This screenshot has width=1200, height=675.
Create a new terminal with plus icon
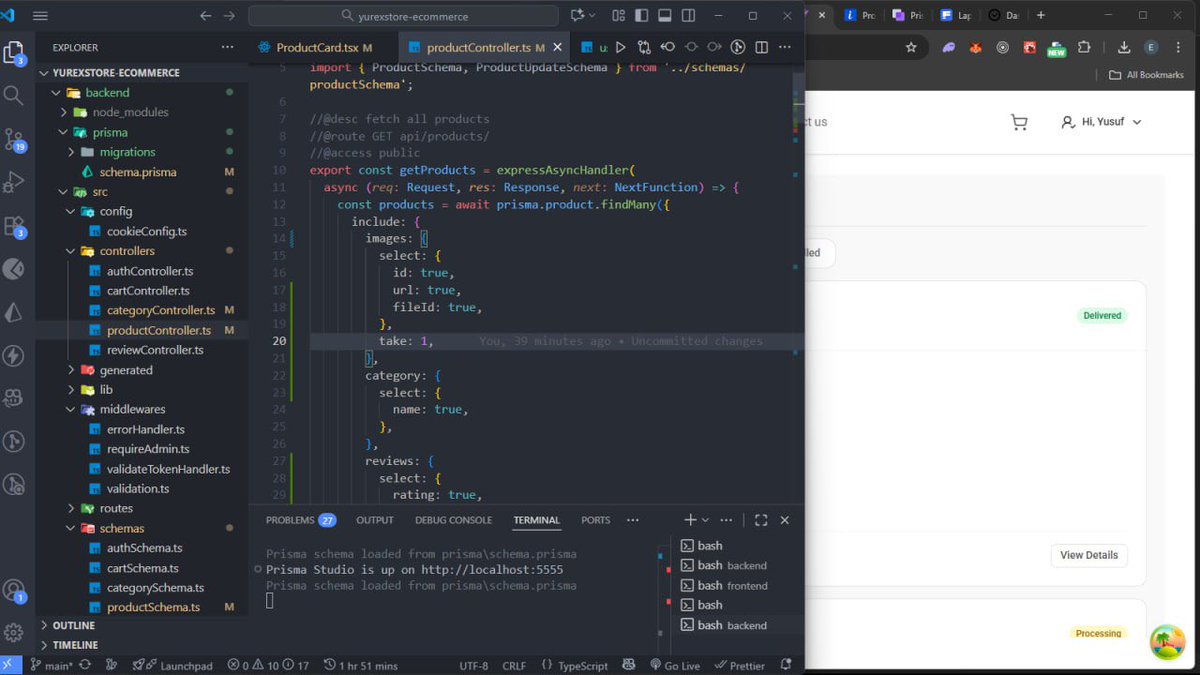tap(690, 520)
